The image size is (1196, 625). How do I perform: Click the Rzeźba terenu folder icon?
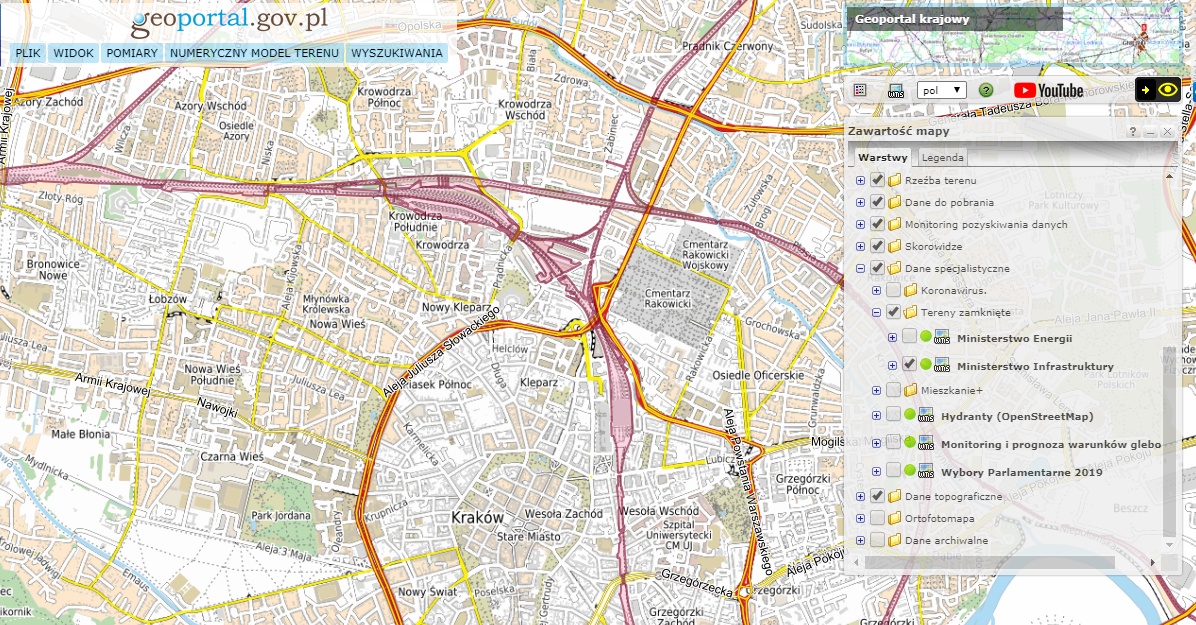point(894,180)
